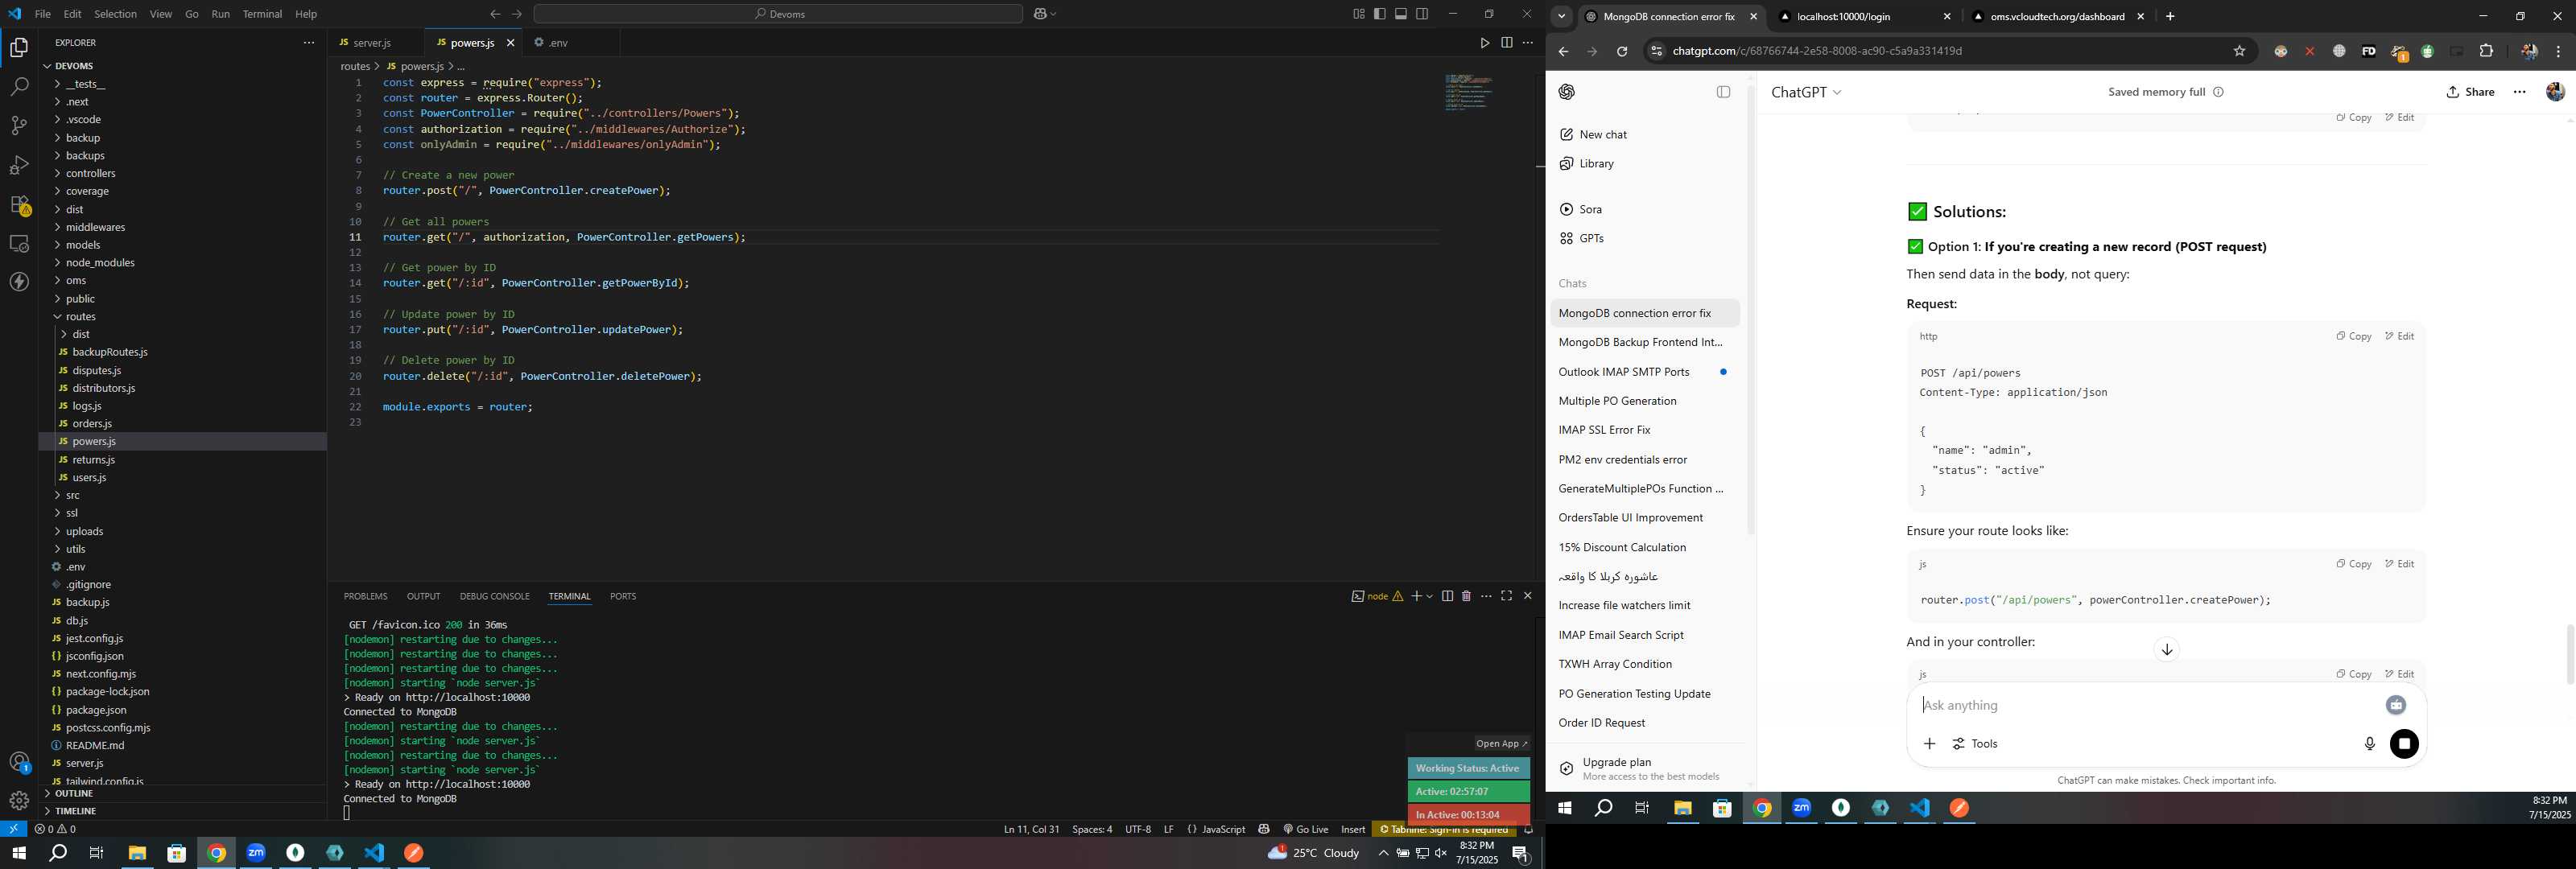
Task: Toggle the VS Code primary side bar
Action: tap(1379, 14)
